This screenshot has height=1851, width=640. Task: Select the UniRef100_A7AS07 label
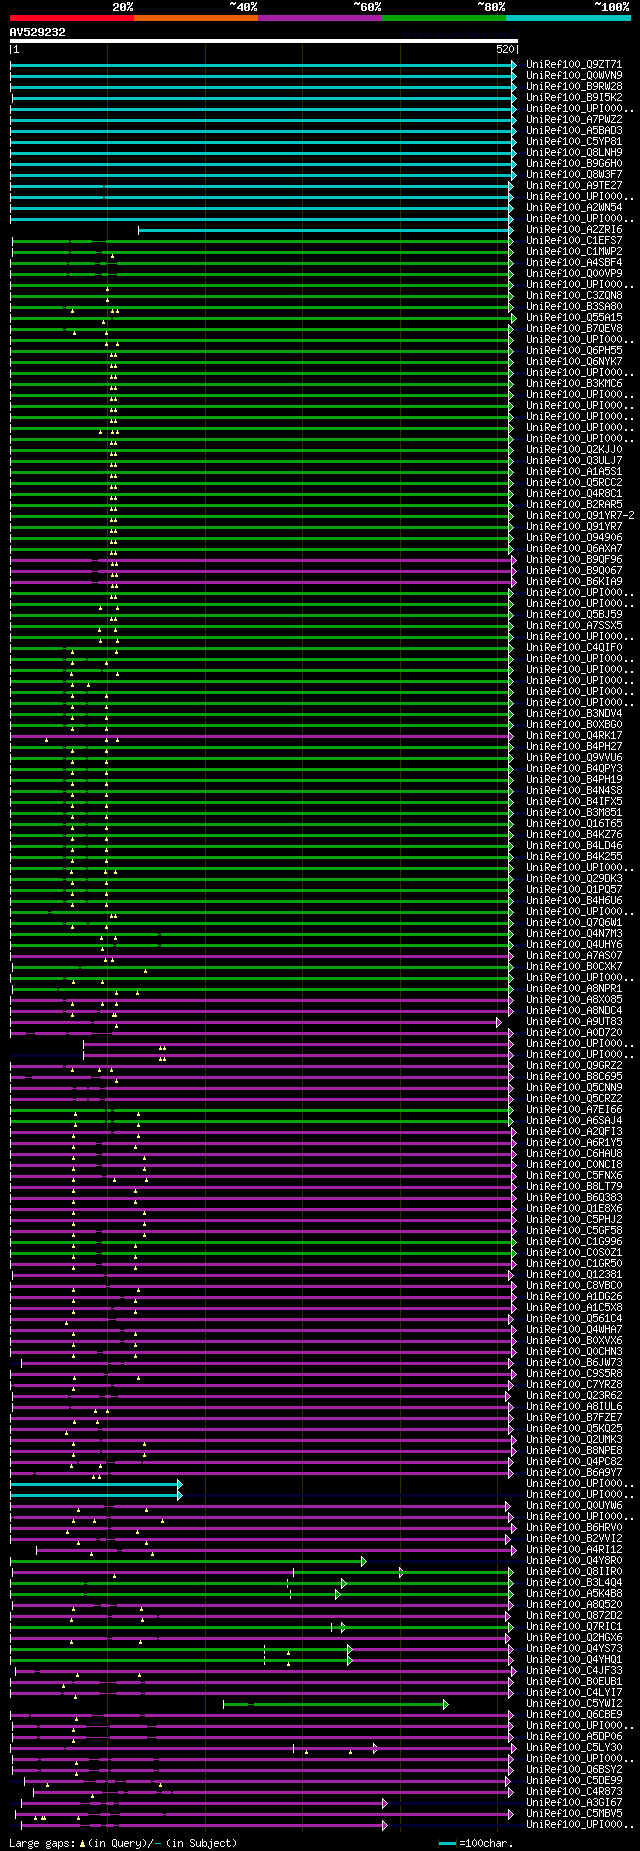click(x=574, y=955)
